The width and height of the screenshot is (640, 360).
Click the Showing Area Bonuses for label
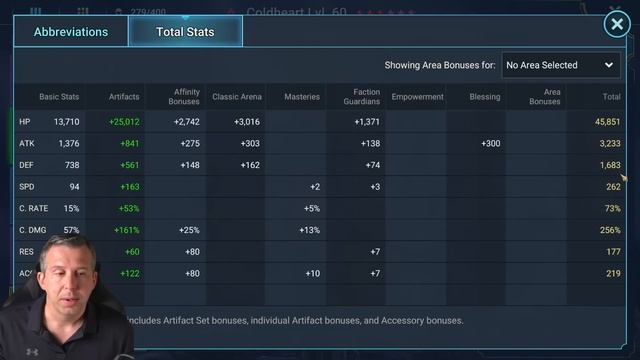click(440, 65)
